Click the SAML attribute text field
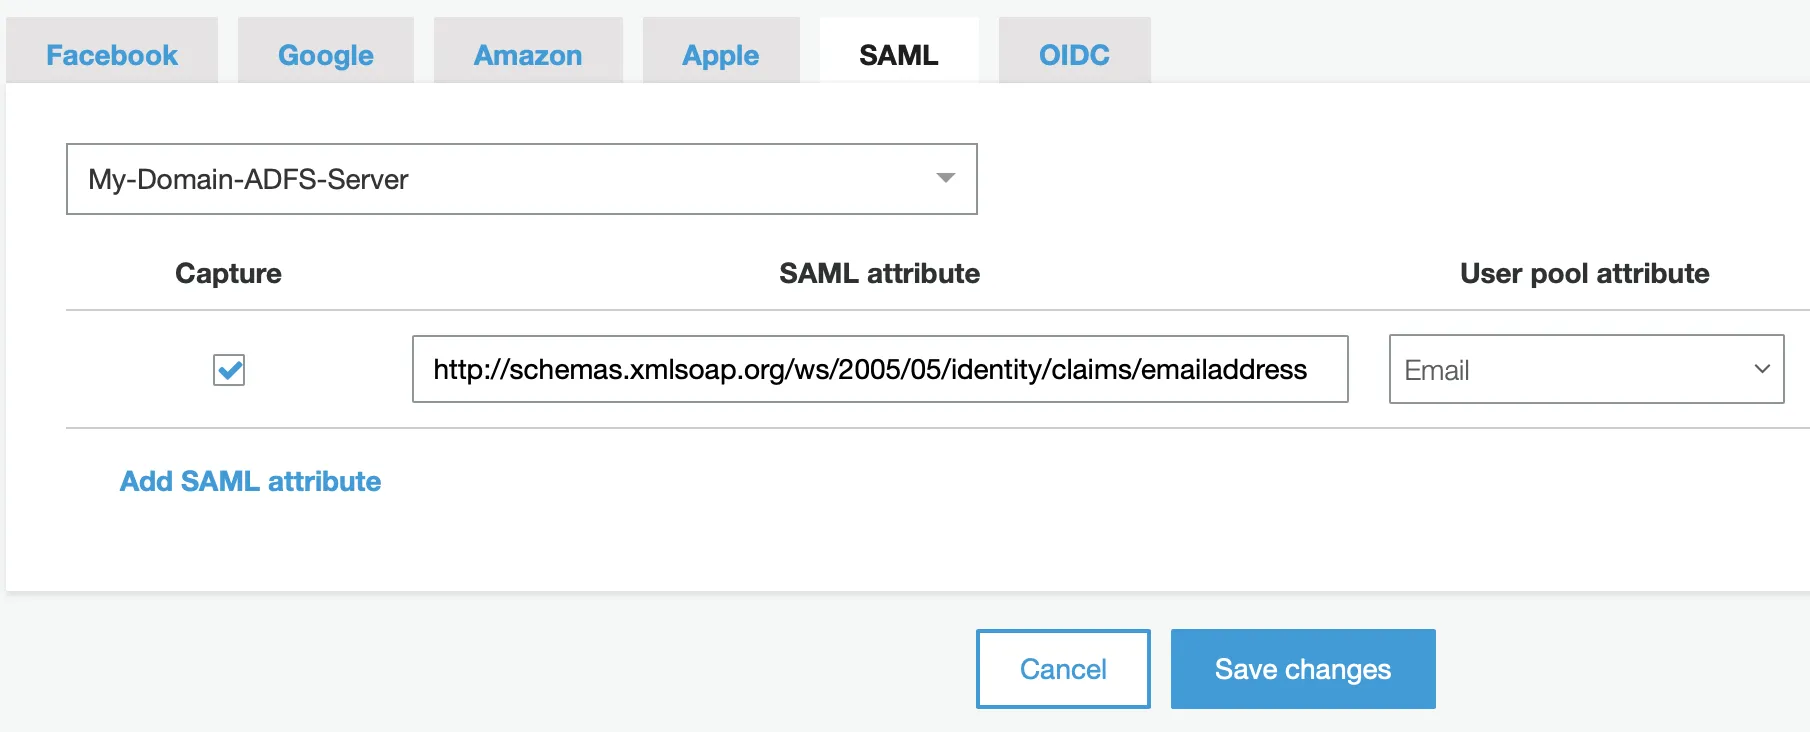Image resolution: width=1810 pixels, height=732 pixels. (880, 369)
